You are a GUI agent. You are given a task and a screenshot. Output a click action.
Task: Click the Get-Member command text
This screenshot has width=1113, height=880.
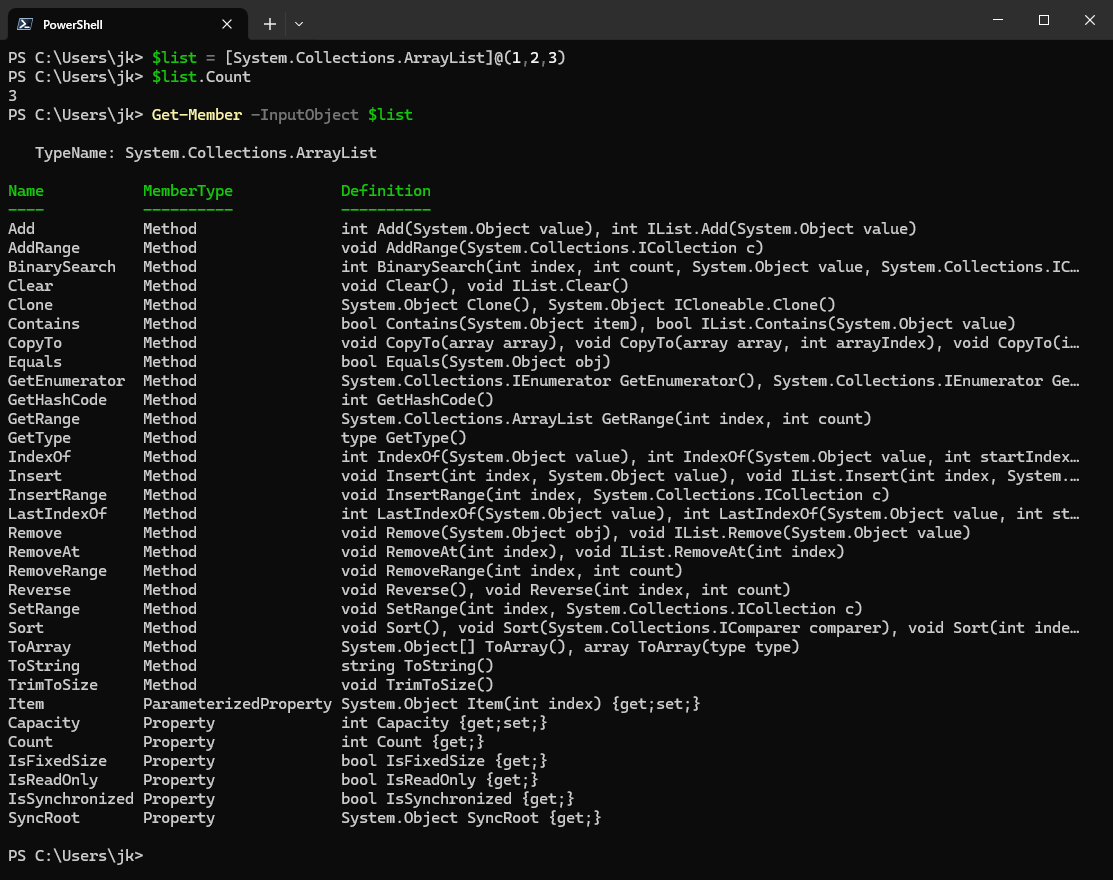pos(196,115)
